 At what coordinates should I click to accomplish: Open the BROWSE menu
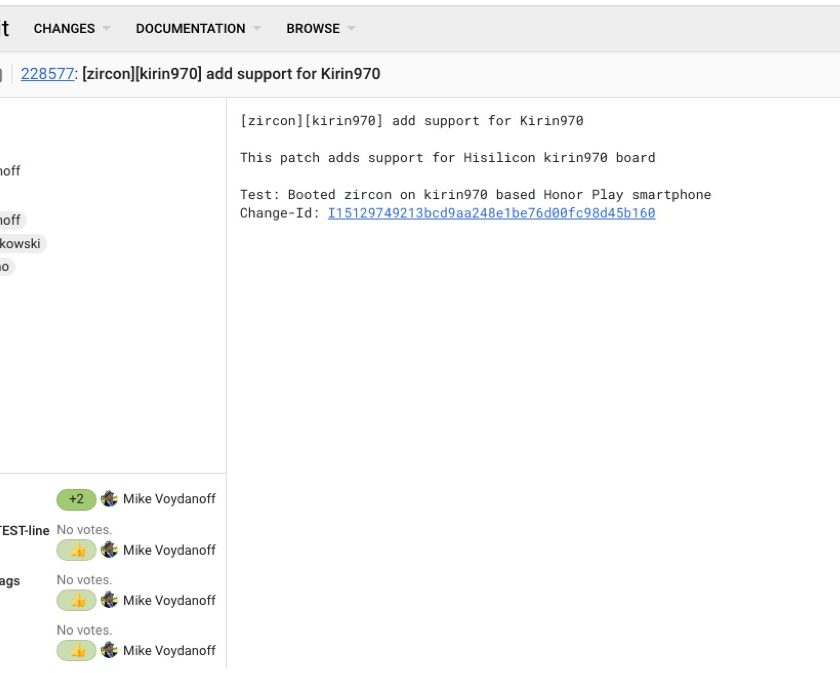click(313, 29)
